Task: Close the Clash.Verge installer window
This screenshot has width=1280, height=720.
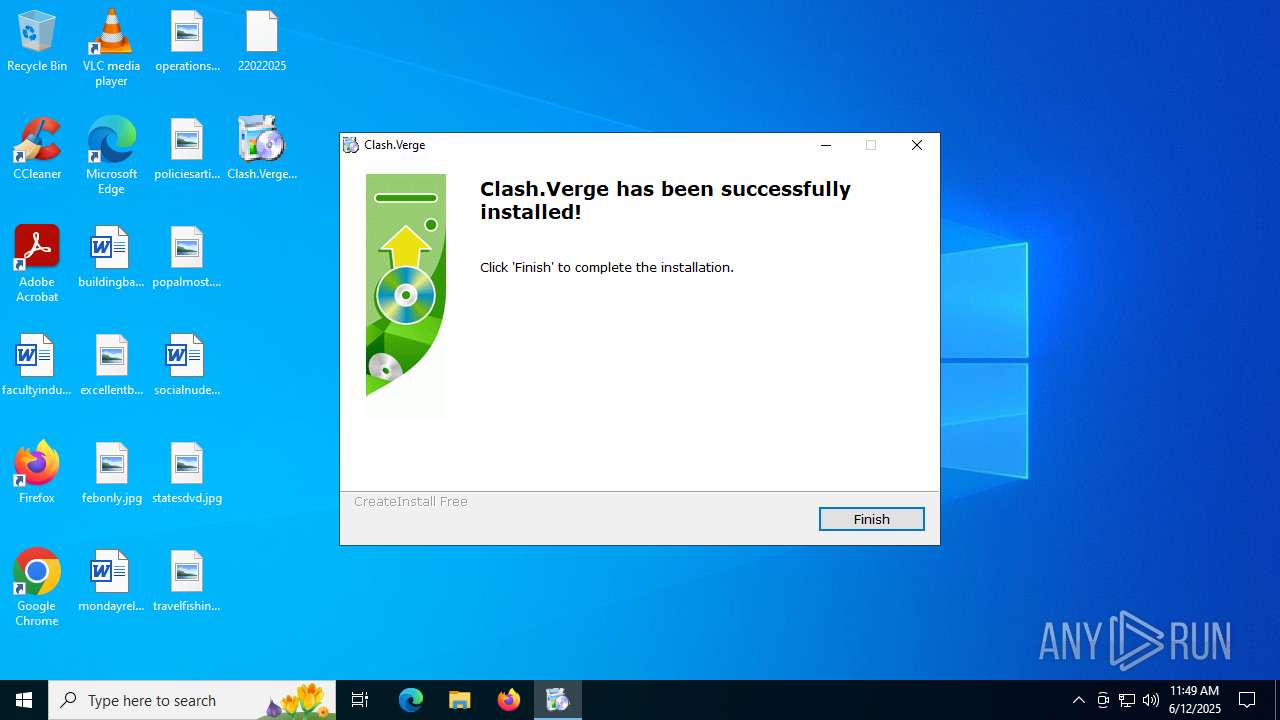Action: [x=916, y=145]
